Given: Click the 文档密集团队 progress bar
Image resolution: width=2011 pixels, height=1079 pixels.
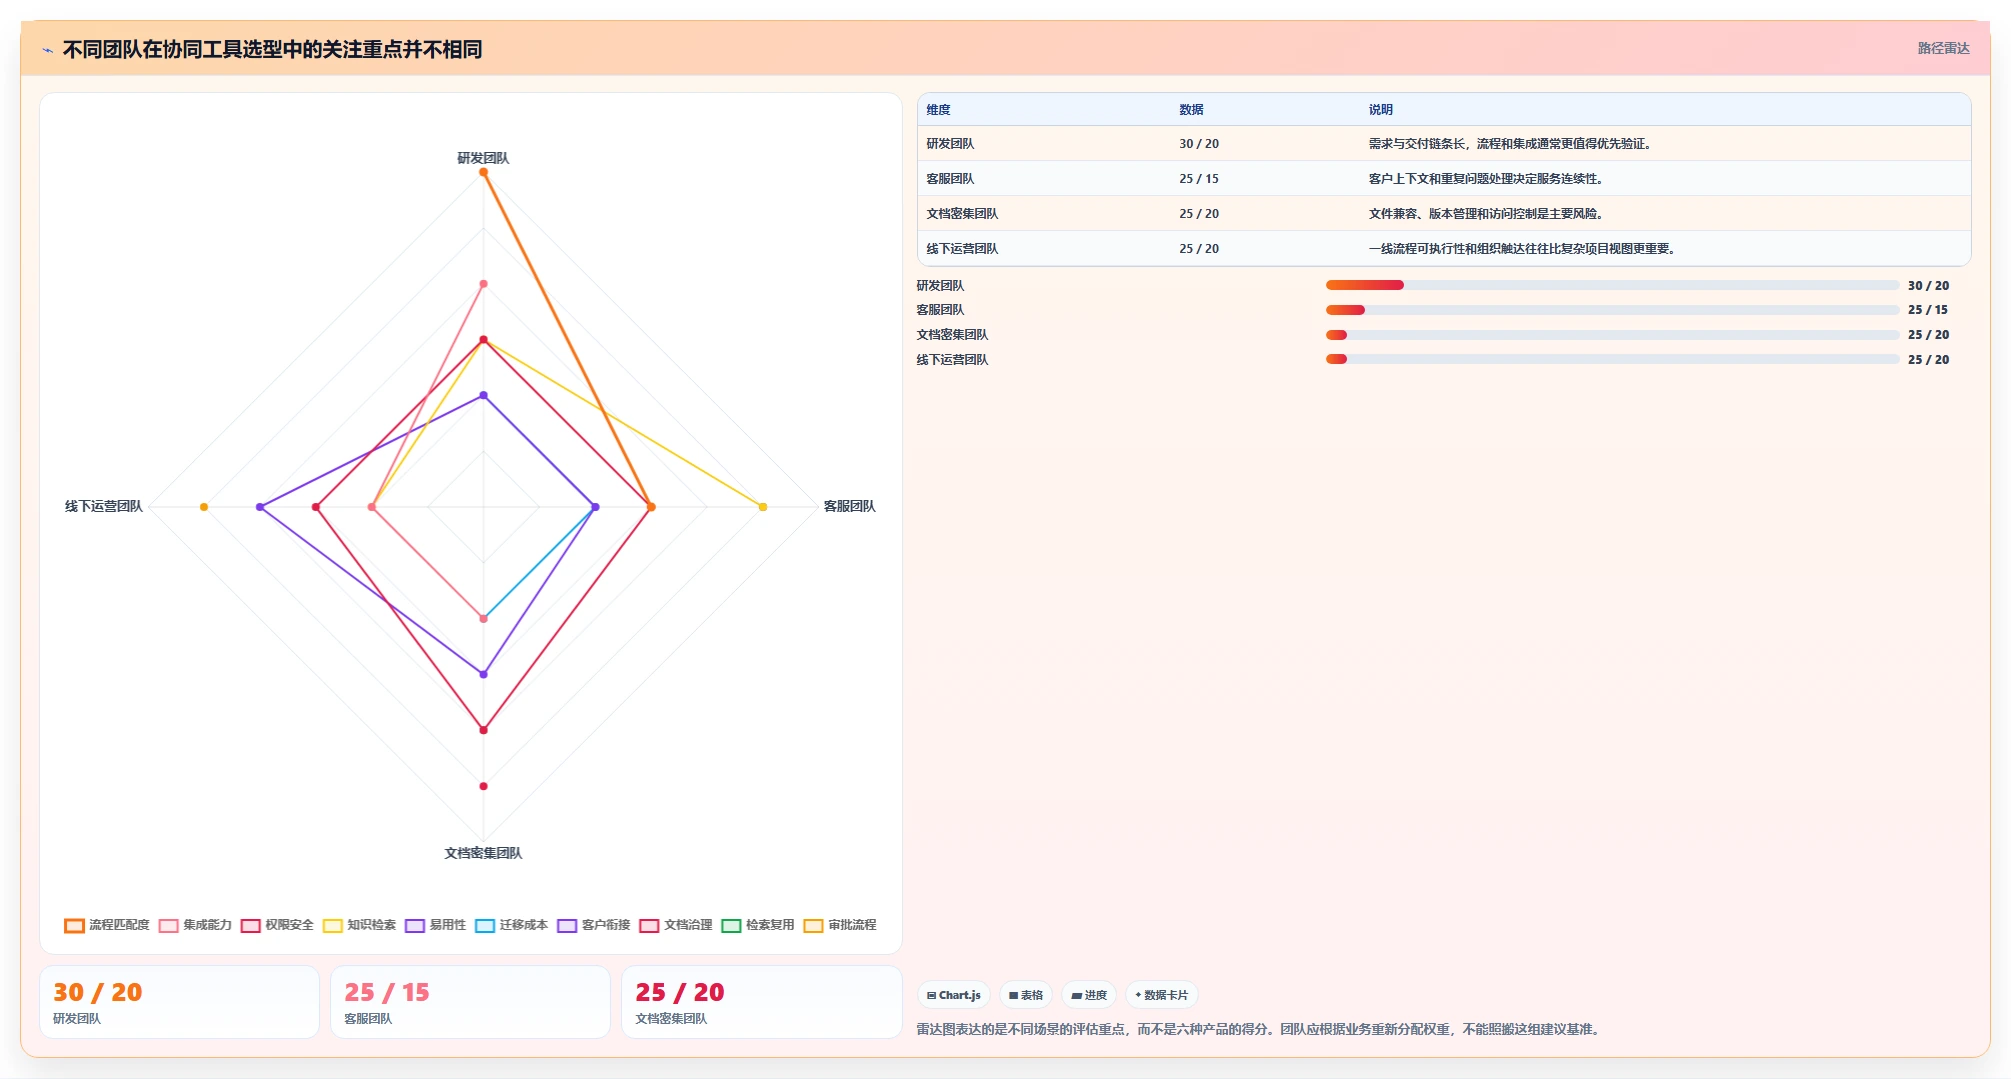Looking at the screenshot, I should tap(1612, 335).
